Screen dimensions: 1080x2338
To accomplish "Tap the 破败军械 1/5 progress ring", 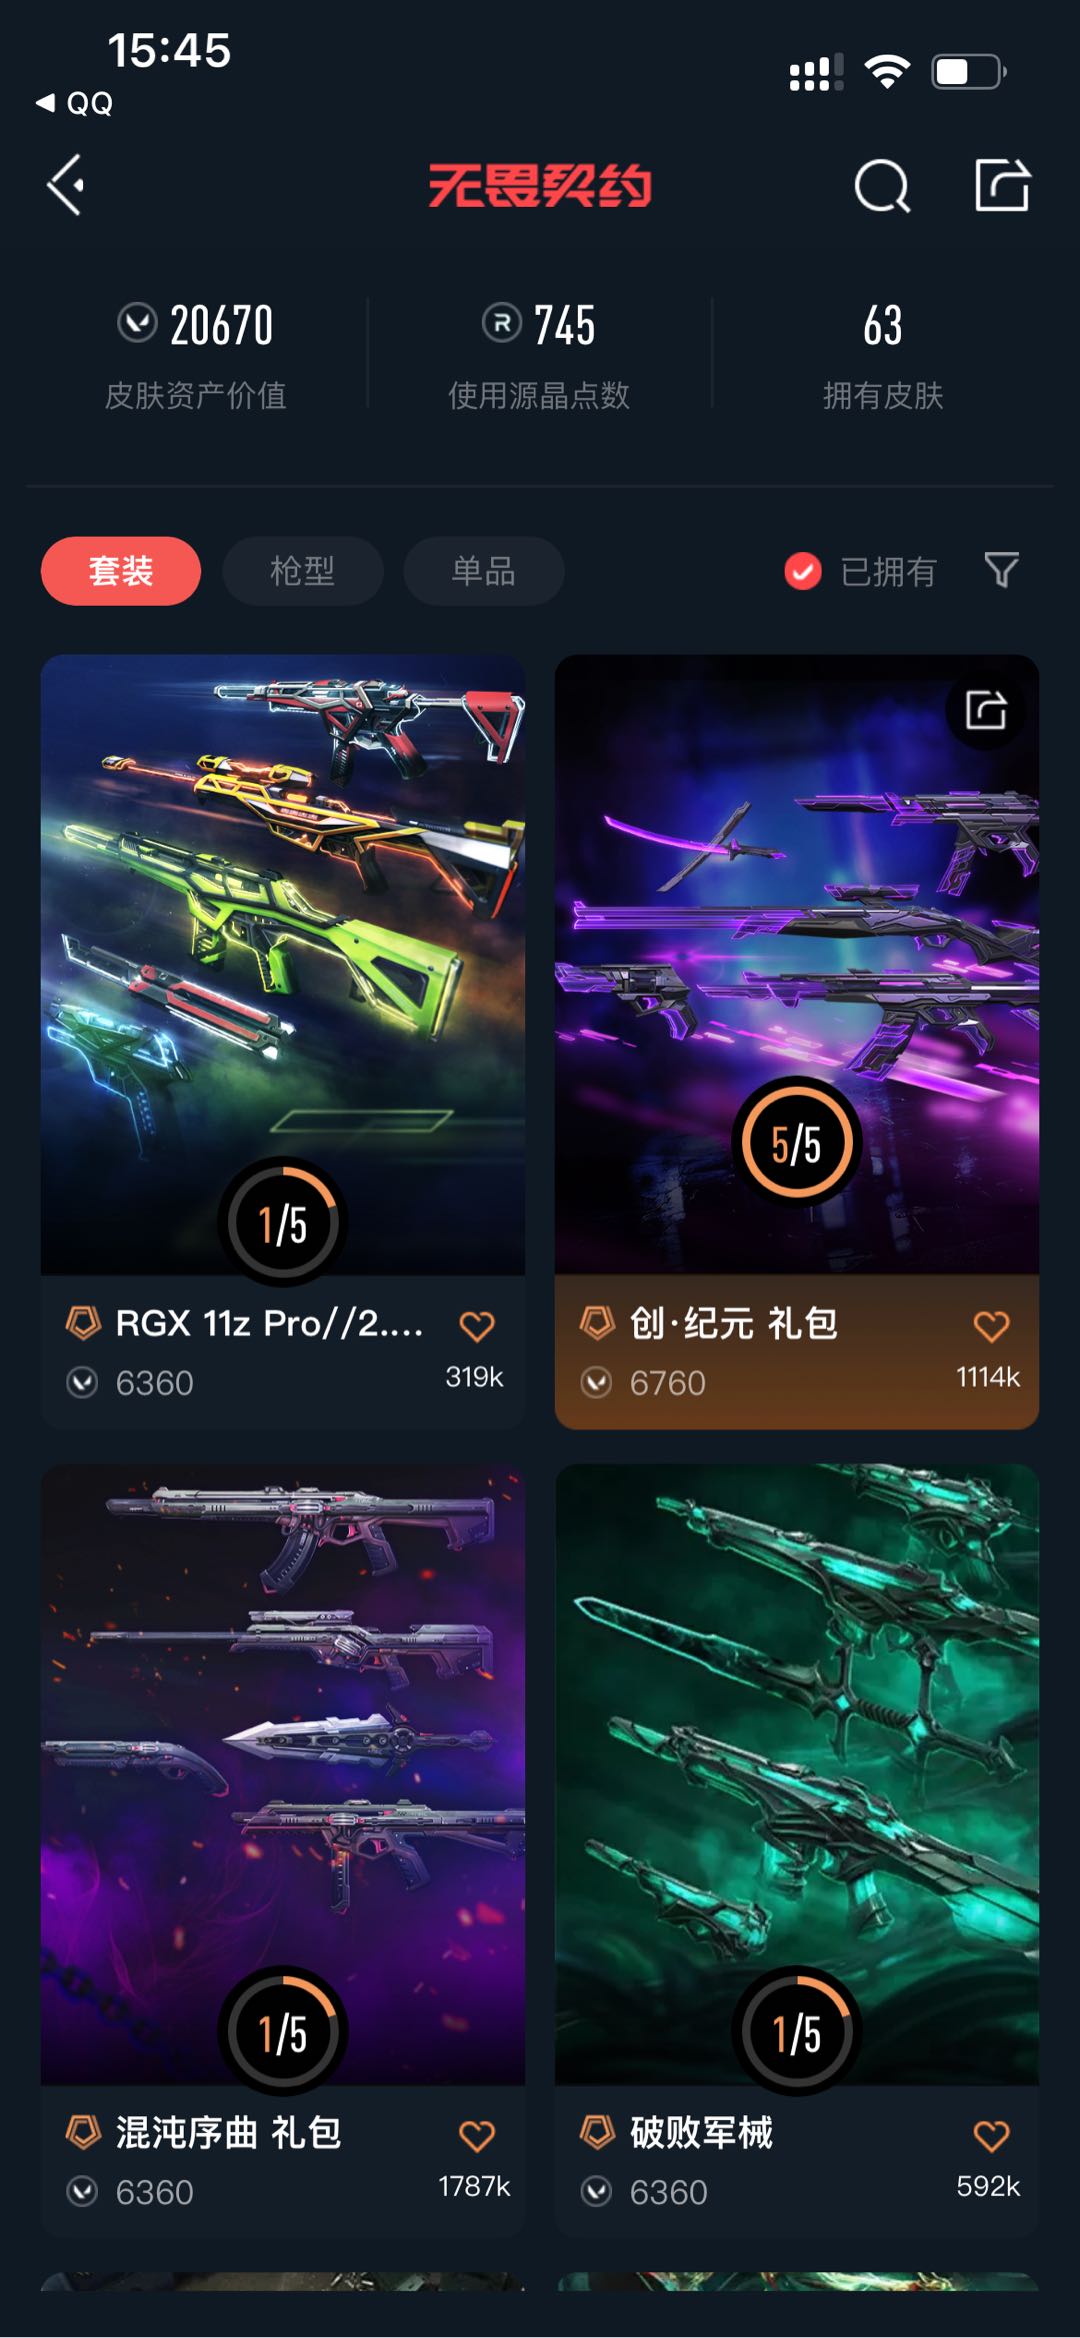I will click(x=797, y=2032).
